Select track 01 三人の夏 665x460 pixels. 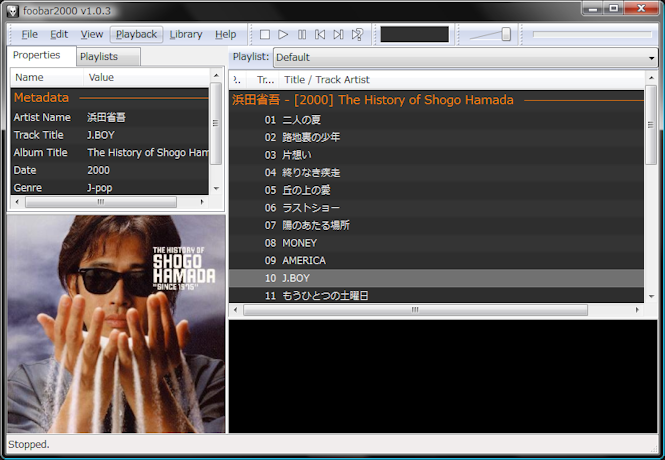click(x=436, y=120)
